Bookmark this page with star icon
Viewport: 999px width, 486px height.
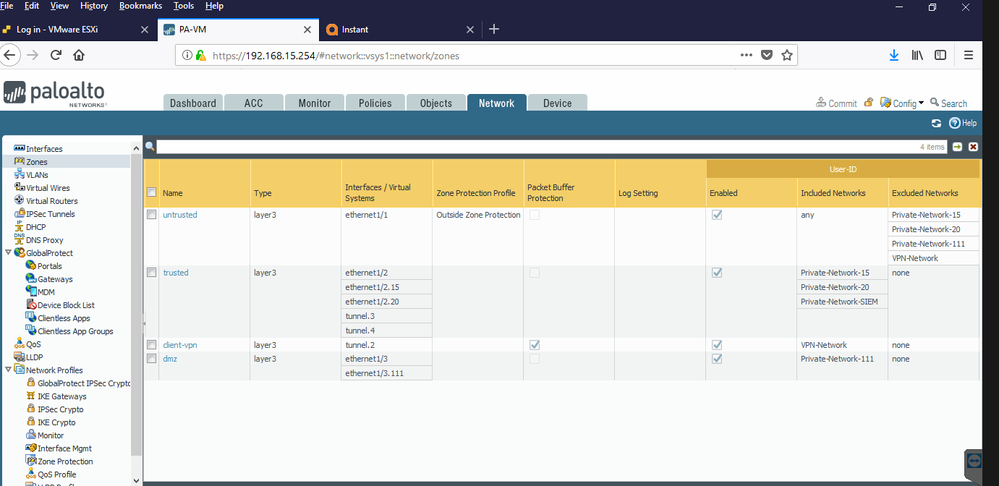click(x=787, y=55)
